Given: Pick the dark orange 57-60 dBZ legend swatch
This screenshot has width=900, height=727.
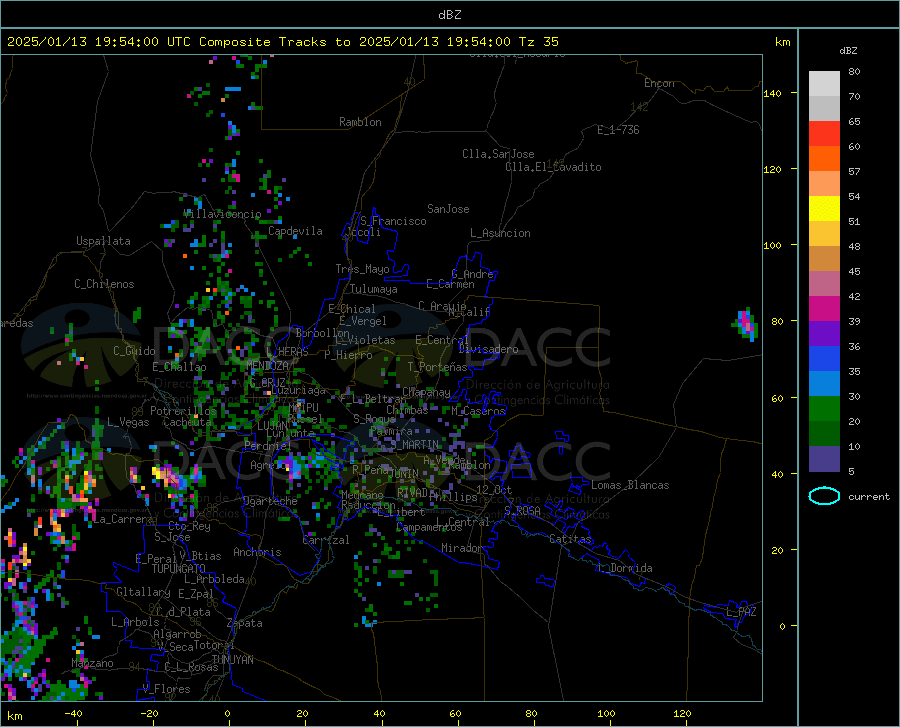Looking at the screenshot, I should click(824, 159).
